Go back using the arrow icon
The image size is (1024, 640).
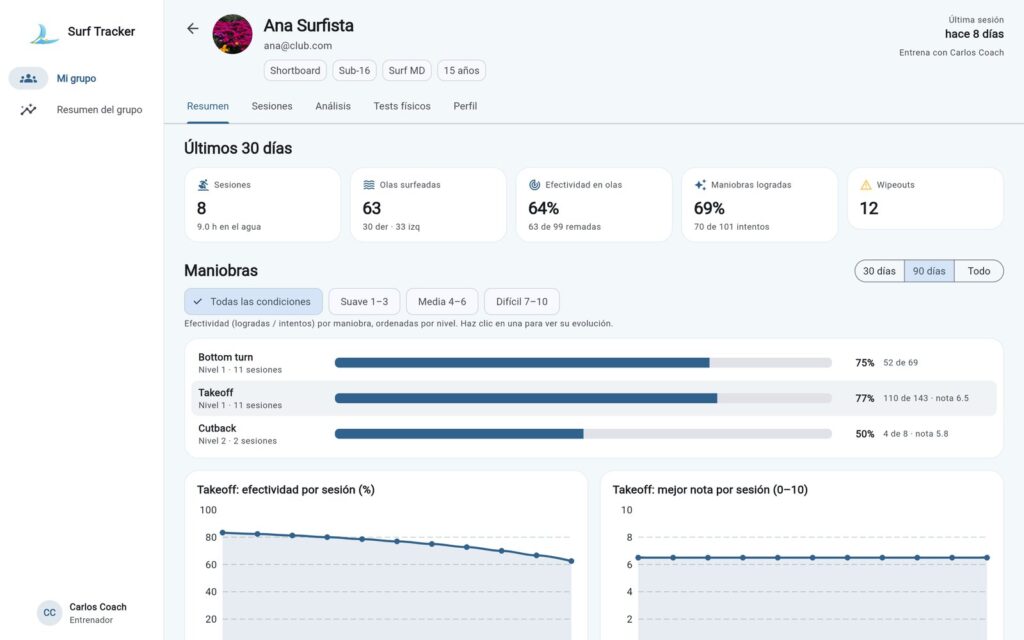coord(193,28)
